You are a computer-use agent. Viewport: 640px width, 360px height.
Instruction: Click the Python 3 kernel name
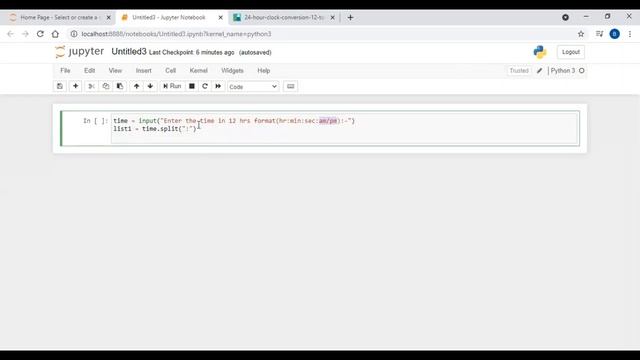562,71
